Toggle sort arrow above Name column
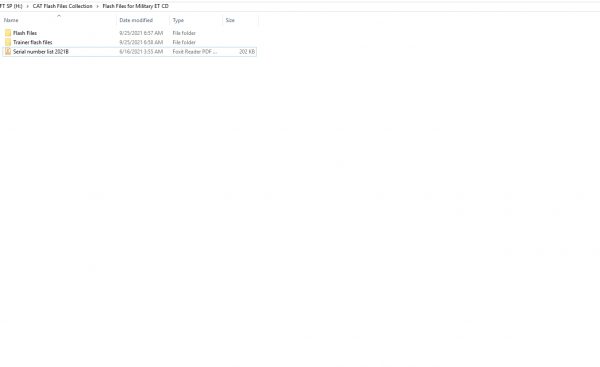600x367 pixels. [59, 16]
